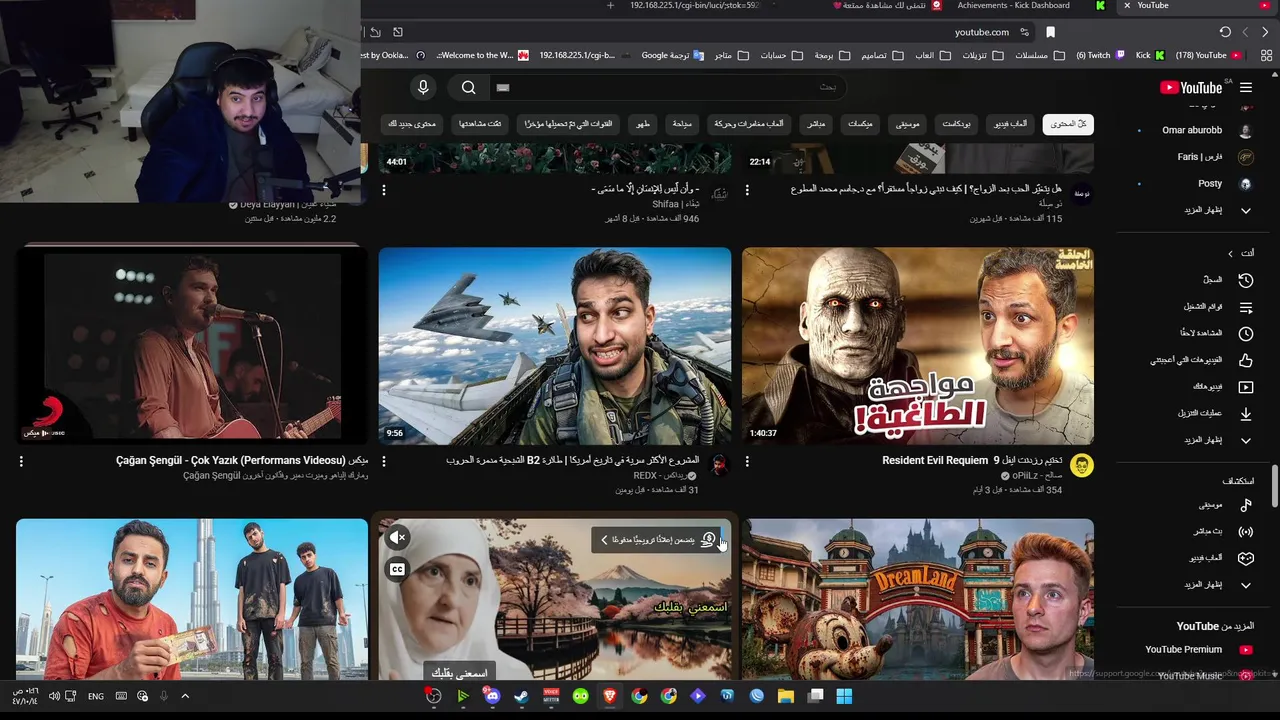Screen dimensions: 1280x720
Task: Select the video games filter chip
Action: (1010, 124)
